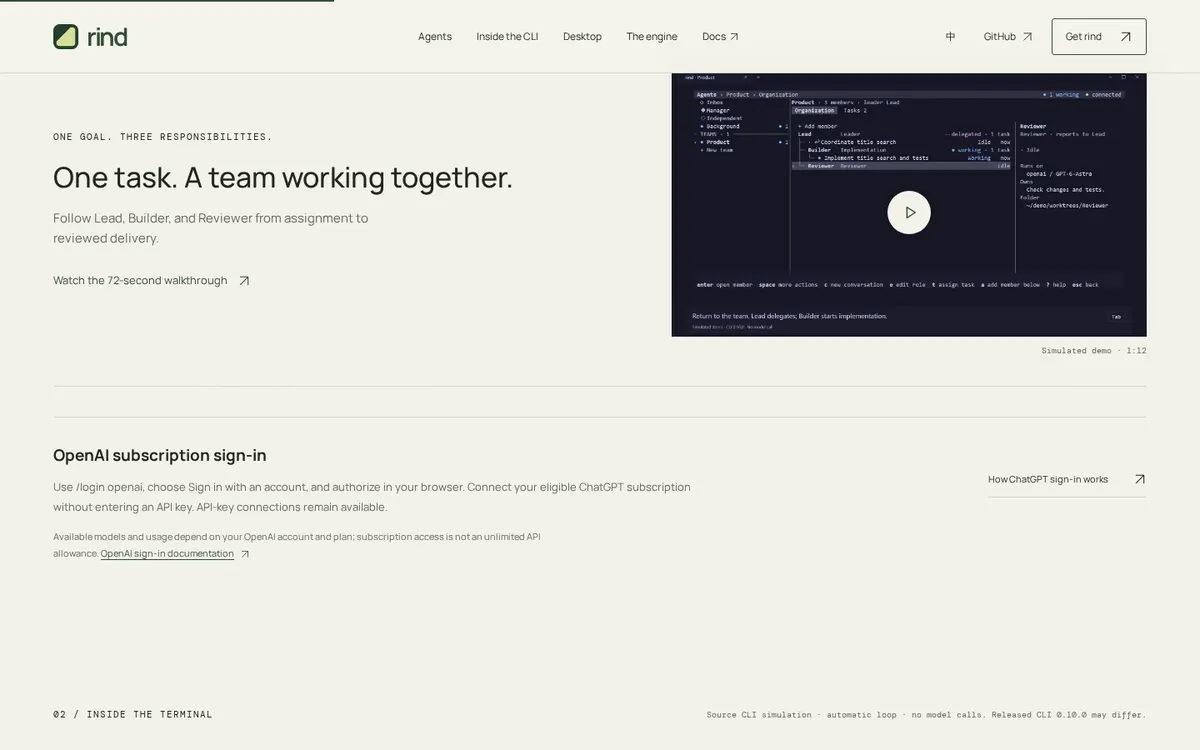1200x750 pixels.
Task: Select Inbox in the demo's agents sidebar
Action: point(714,102)
